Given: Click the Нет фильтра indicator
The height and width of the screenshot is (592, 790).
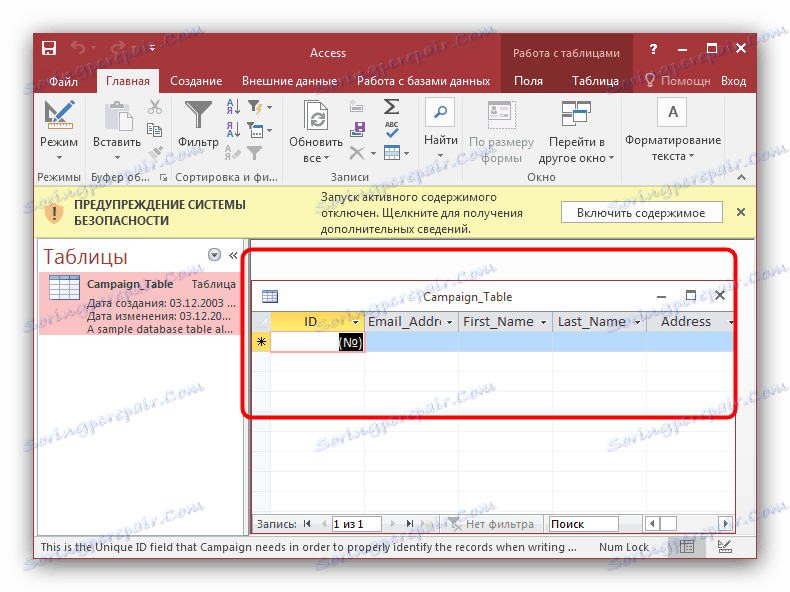Looking at the screenshot, I should tap(492, 524).
